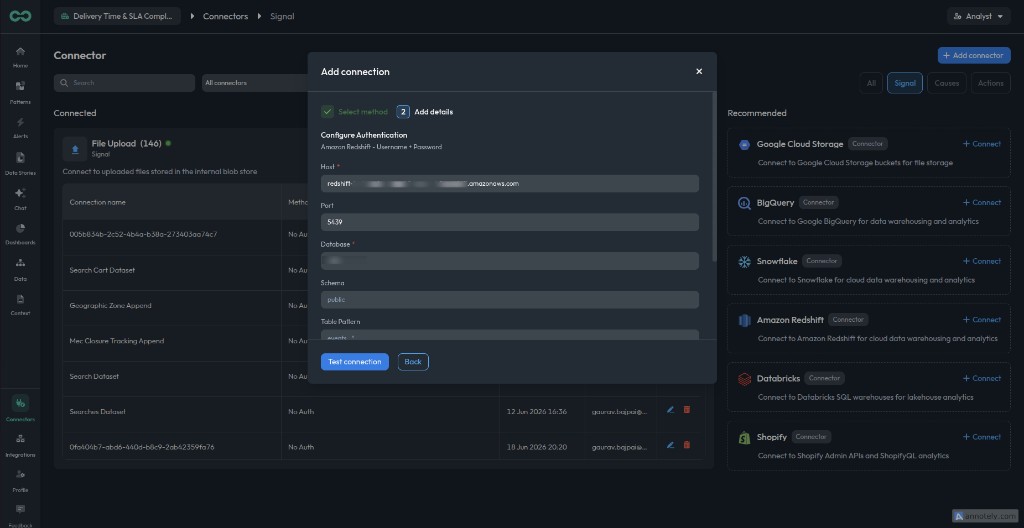Connect to BigQuery
The width and height of the screenshot is (1024, 528).
[x=982, y=203]
